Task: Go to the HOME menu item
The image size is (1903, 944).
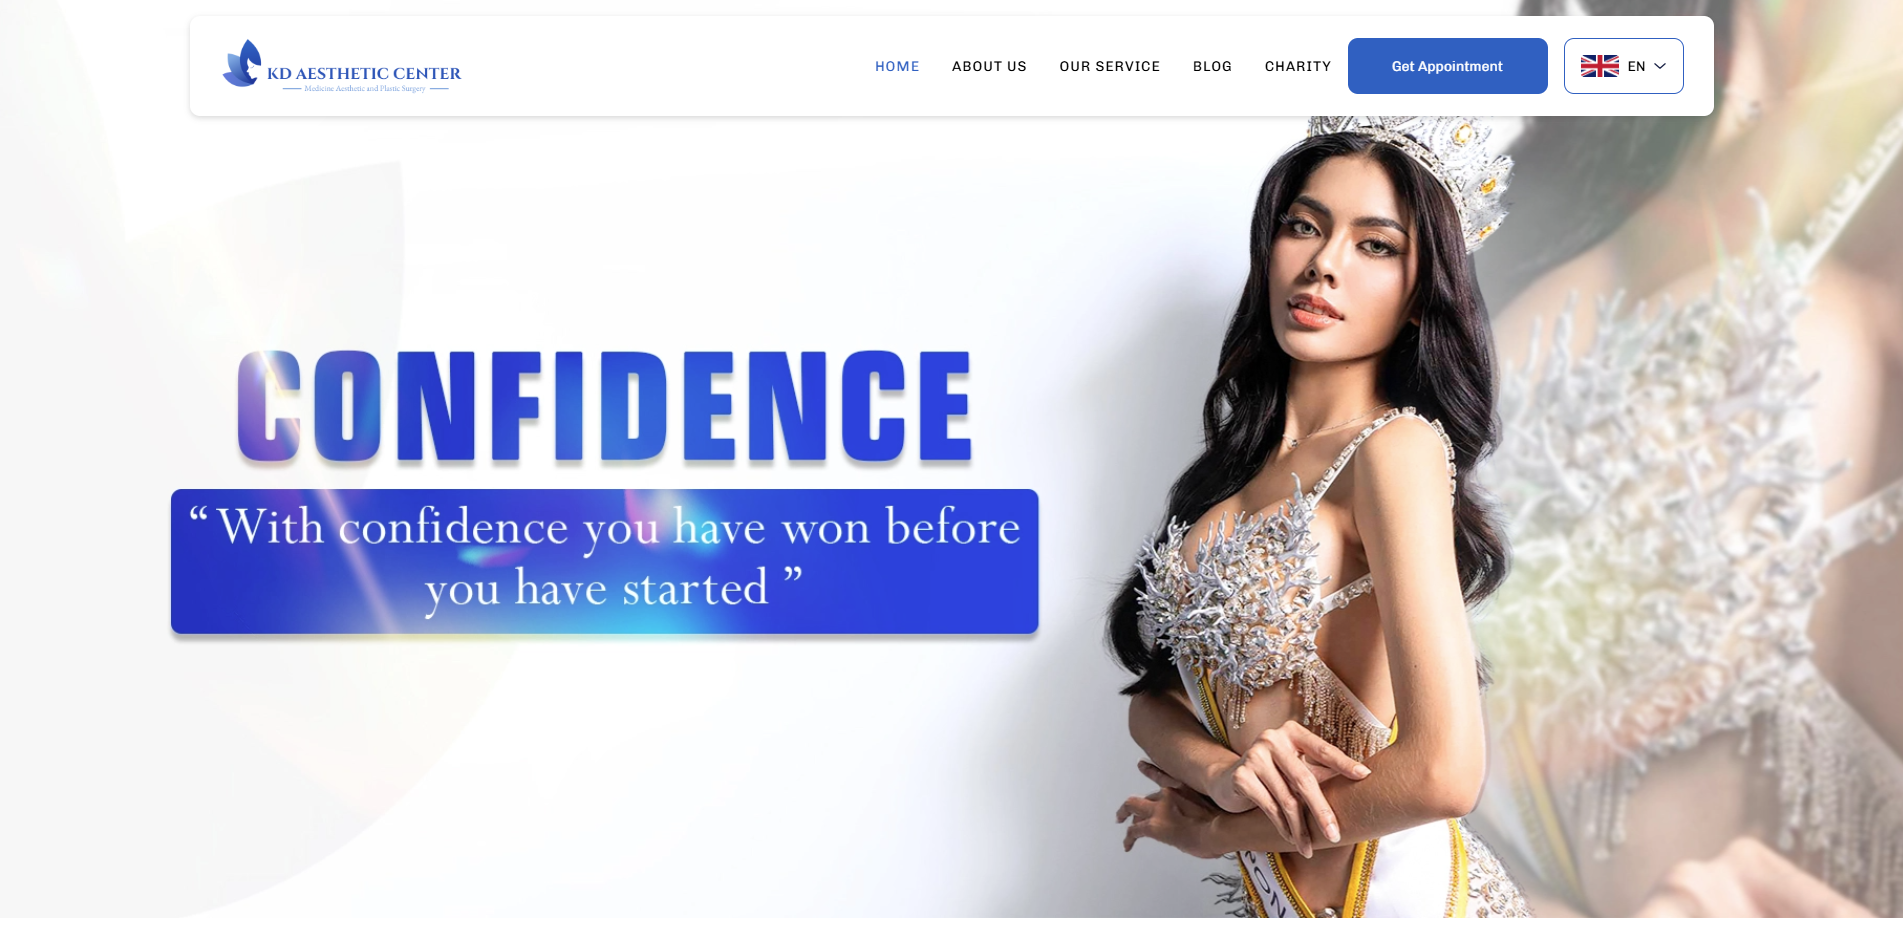Action: (897, 66)
